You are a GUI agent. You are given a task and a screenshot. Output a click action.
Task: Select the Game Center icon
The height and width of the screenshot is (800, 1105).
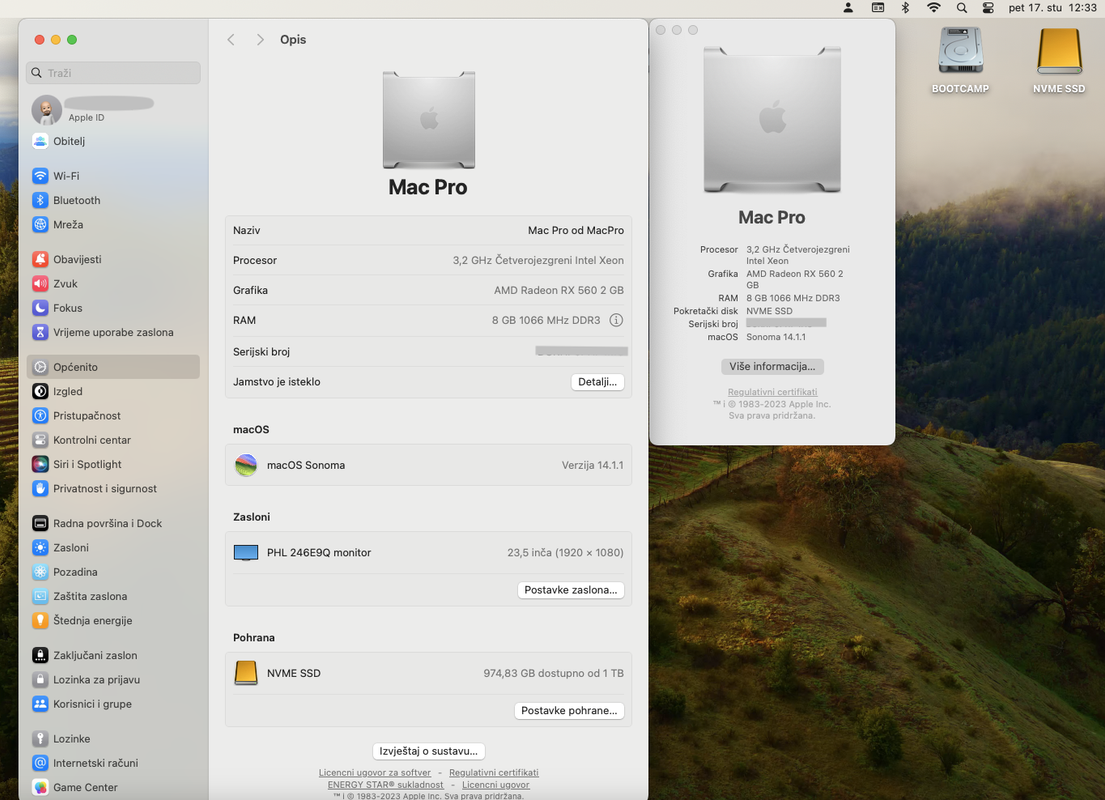tap(40, 787)
